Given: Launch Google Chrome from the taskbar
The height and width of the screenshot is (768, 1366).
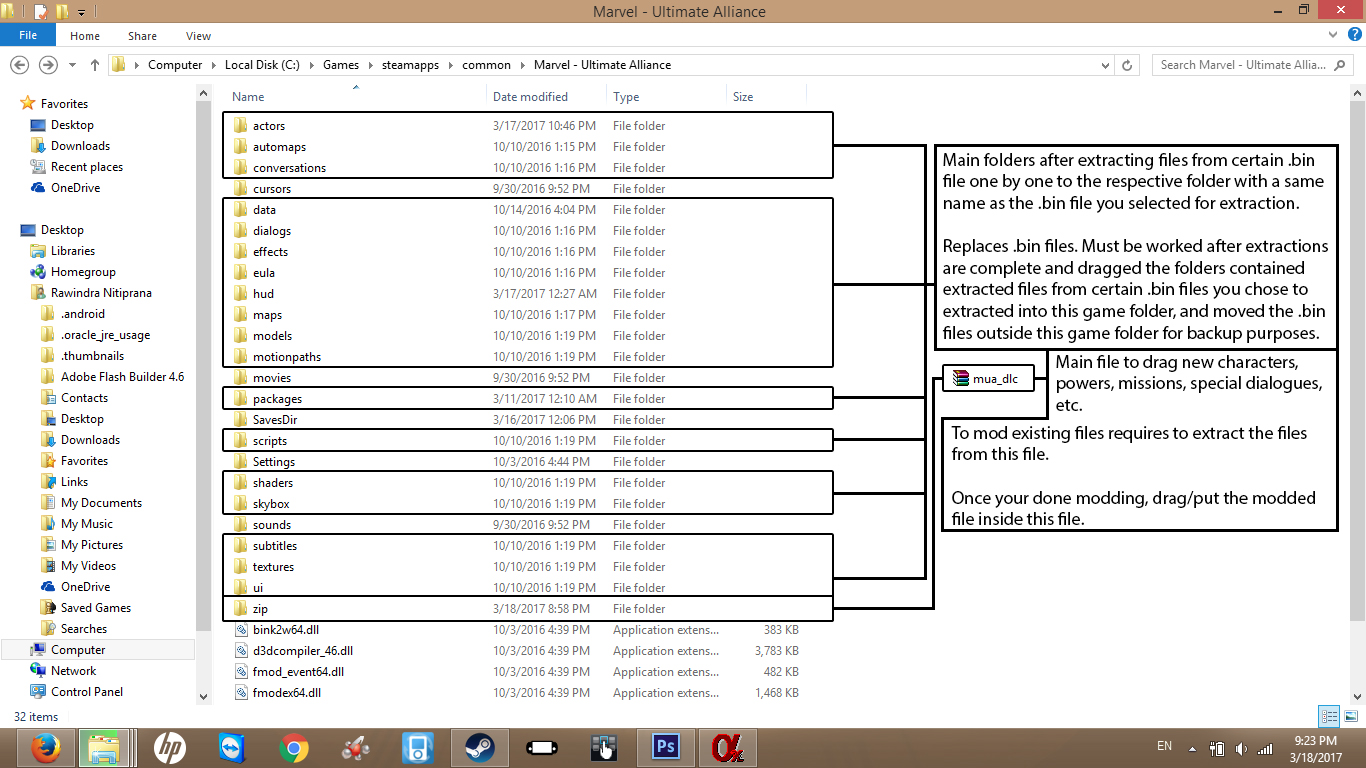Looking at the screenshot, I should click(x=294, y=748).
